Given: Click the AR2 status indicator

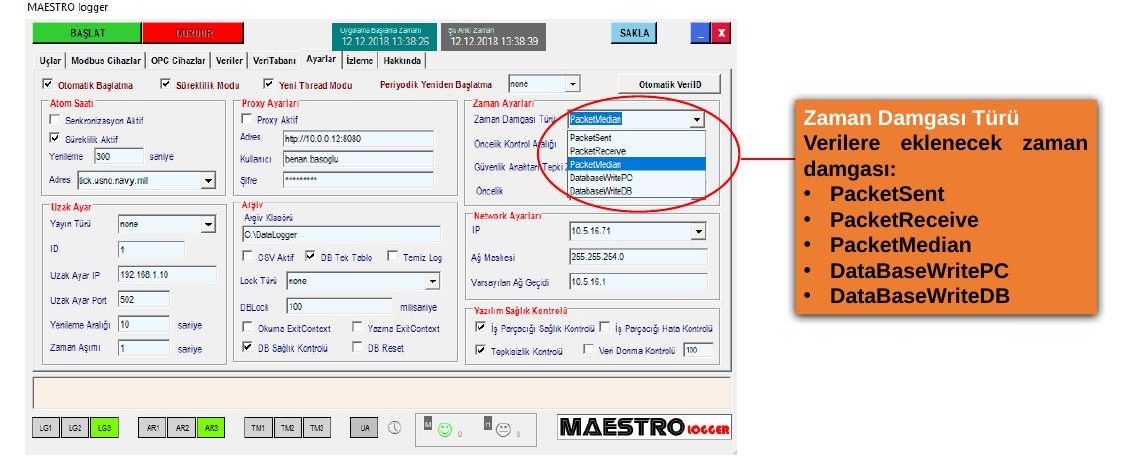Looking at the screenshot, I should [182, 428].
